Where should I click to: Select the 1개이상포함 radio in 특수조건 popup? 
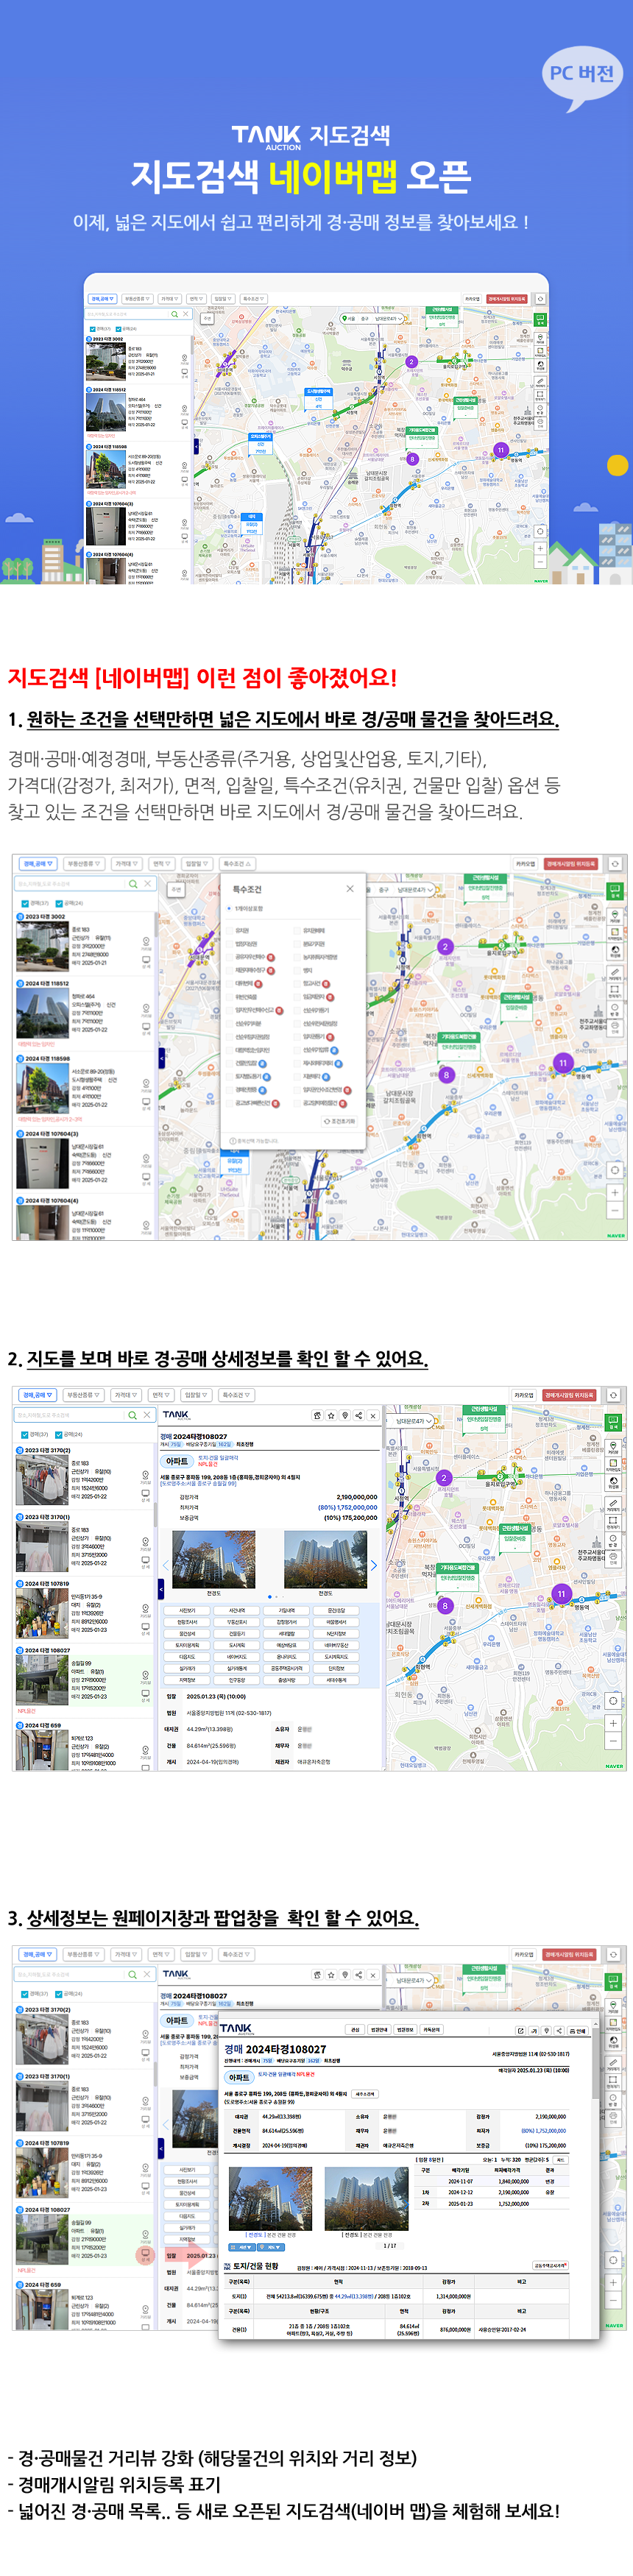pyautogui.click(x=229, y=909)
